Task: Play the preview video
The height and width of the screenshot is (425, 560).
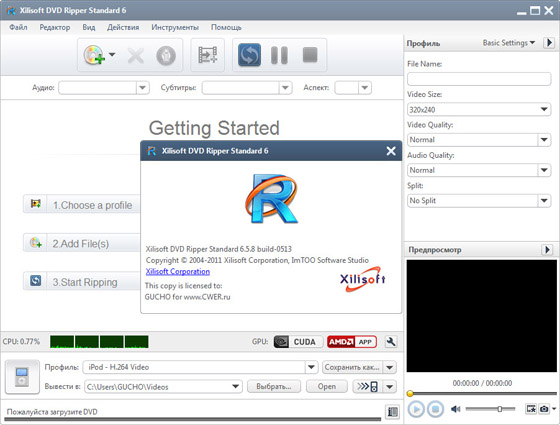Action: click(416, 409)
